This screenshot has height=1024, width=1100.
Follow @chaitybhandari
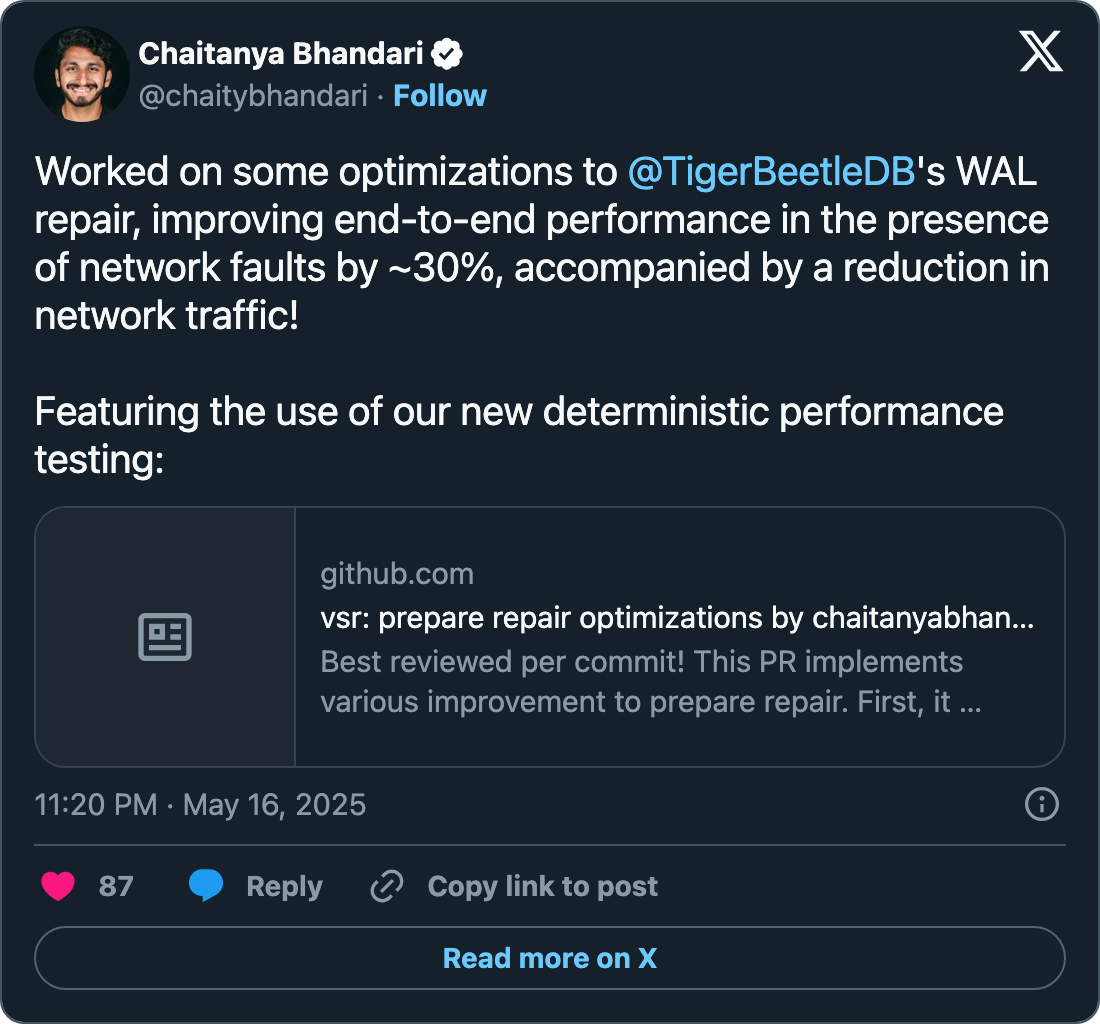click(440, 96)
